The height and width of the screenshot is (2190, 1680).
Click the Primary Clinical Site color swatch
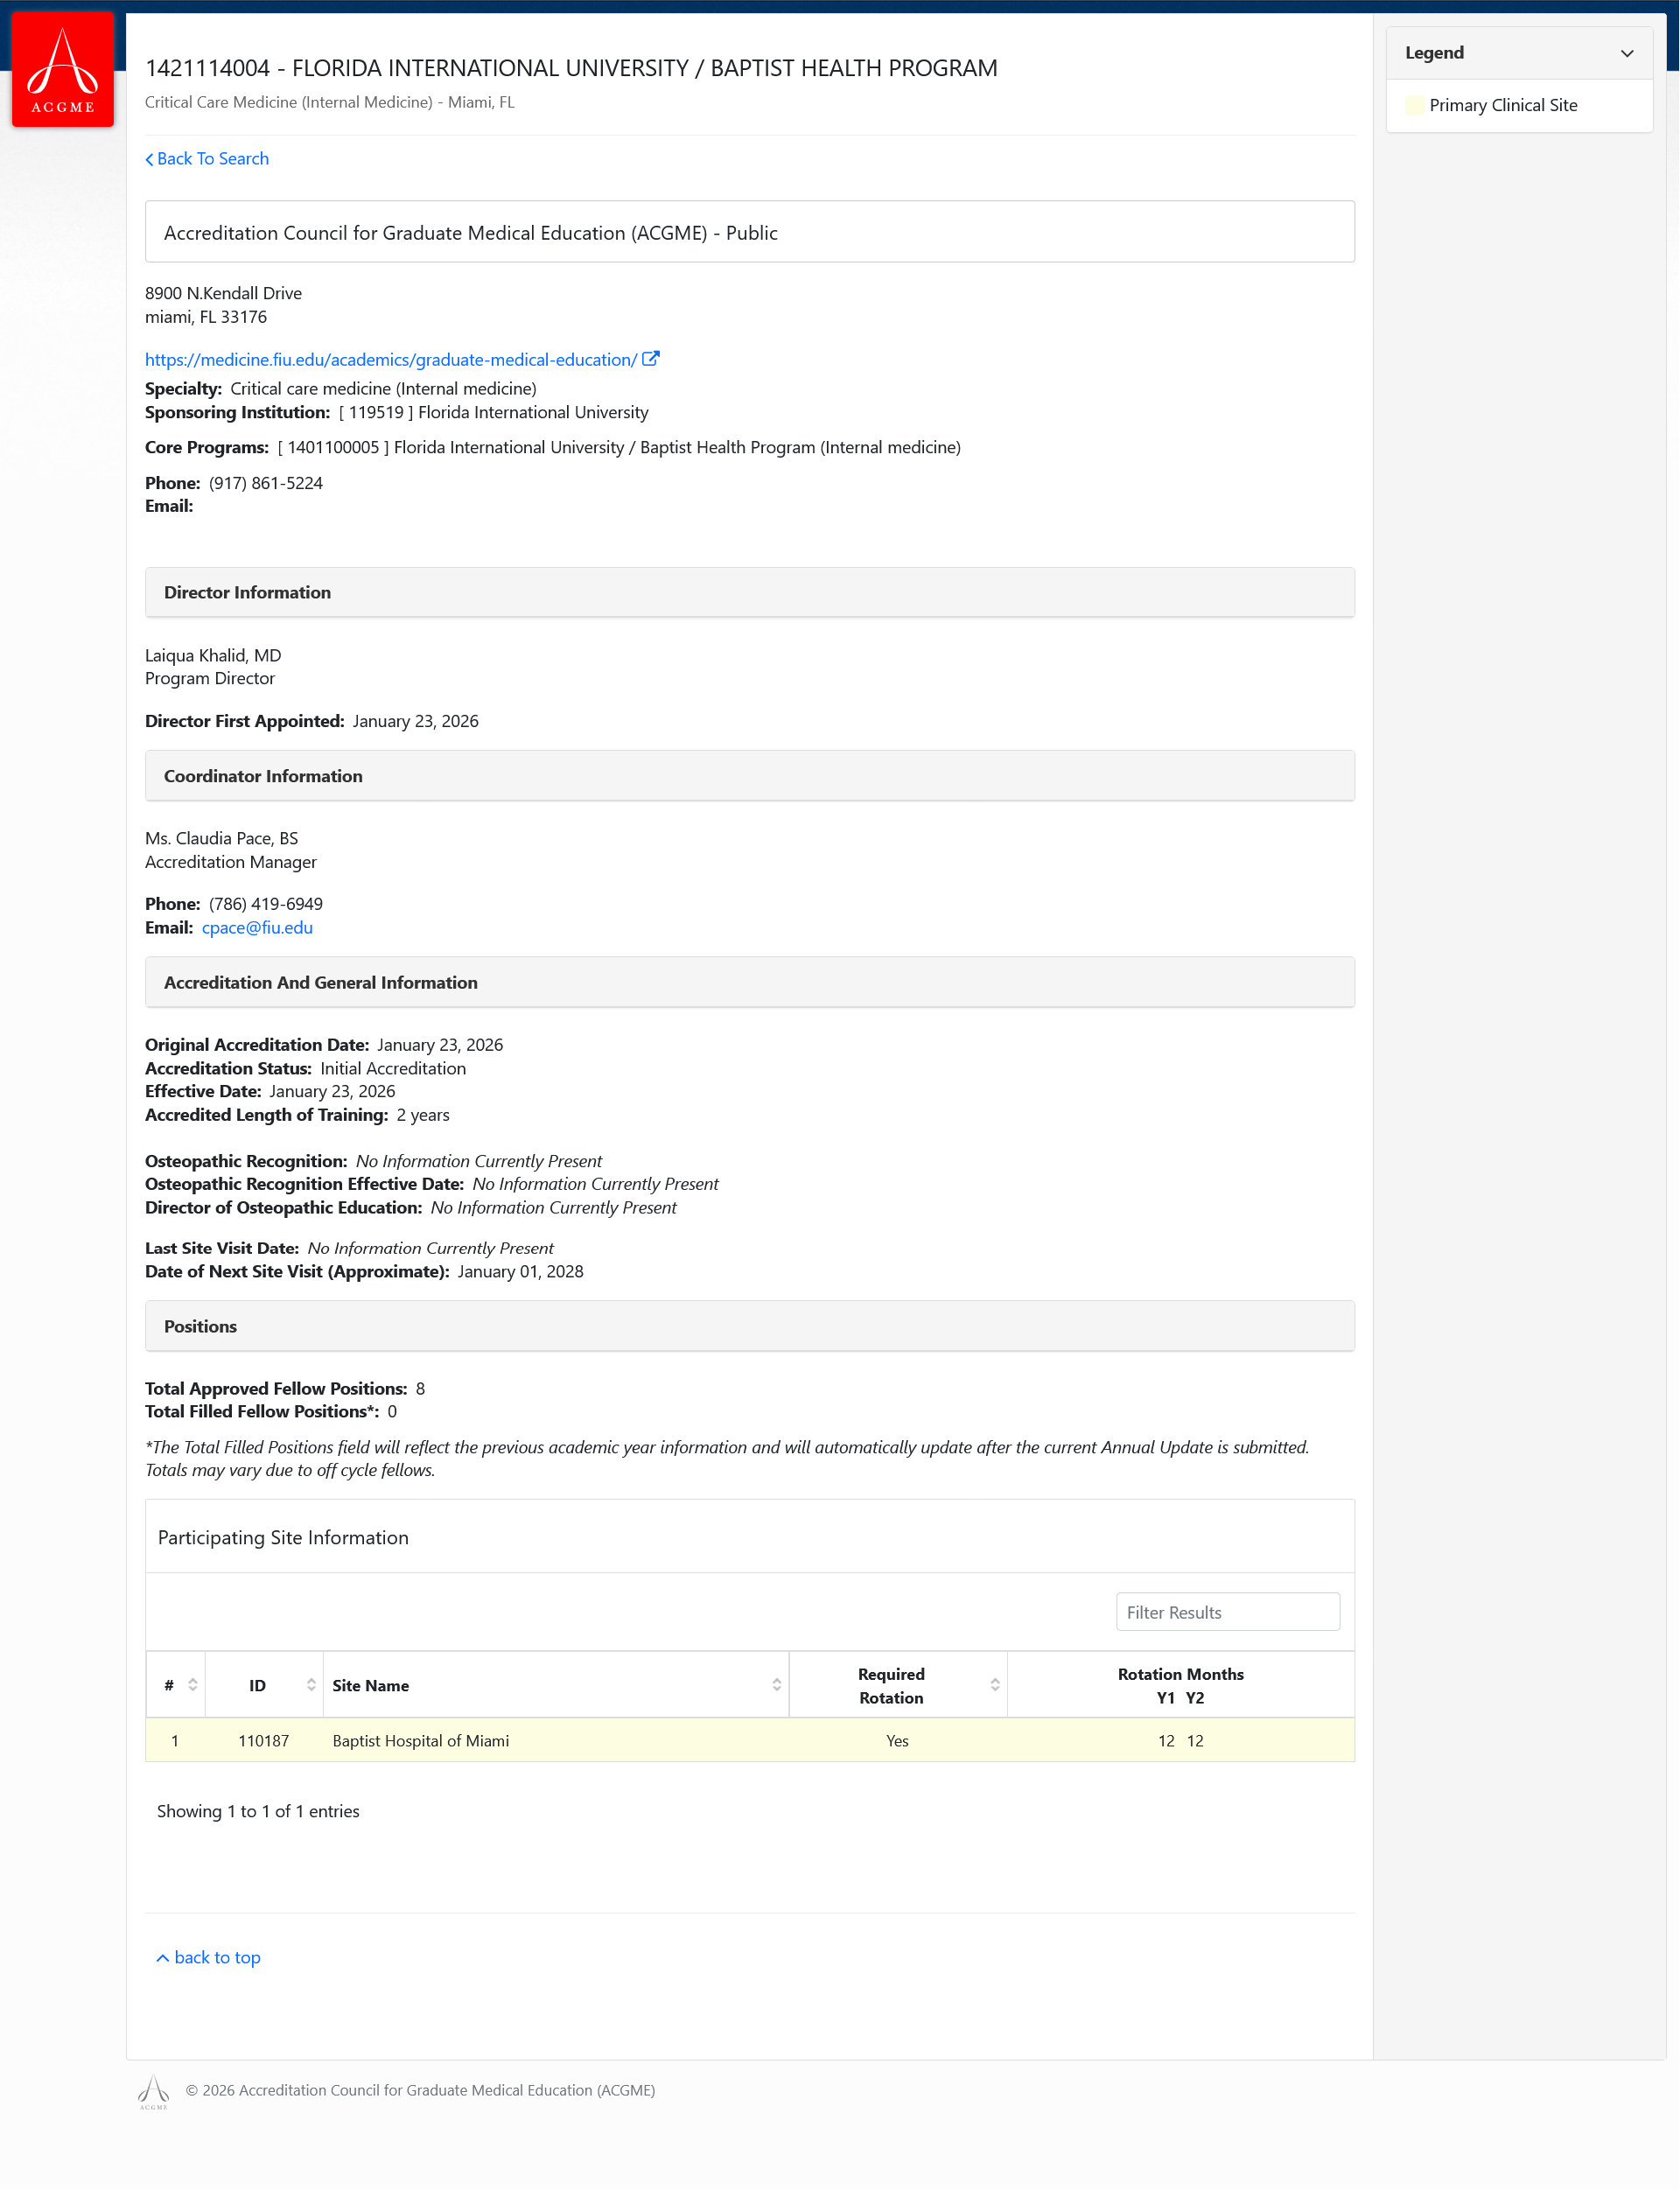(x=1414, y=105)
